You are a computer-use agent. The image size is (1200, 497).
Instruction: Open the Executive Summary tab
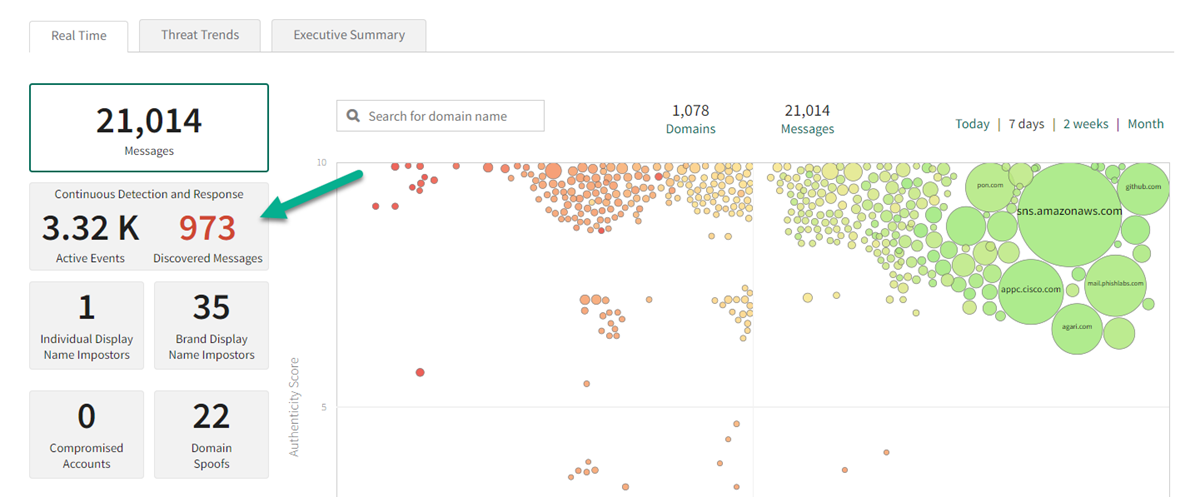click(x=349, y=35)
